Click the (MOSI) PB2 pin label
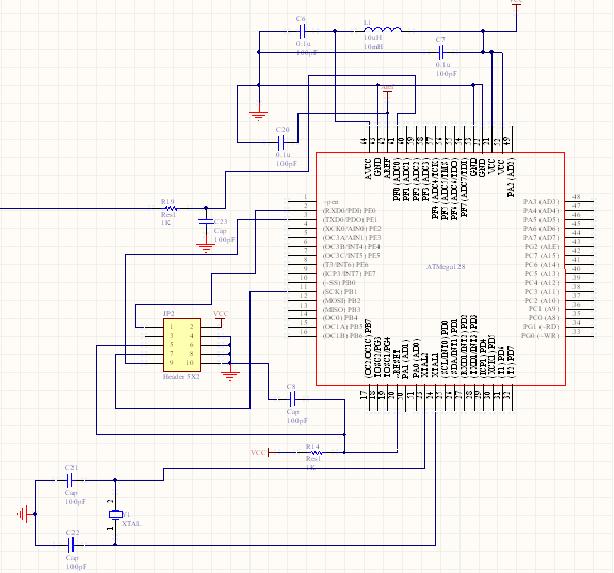614x573 pixels. click(x=341, y=301)
